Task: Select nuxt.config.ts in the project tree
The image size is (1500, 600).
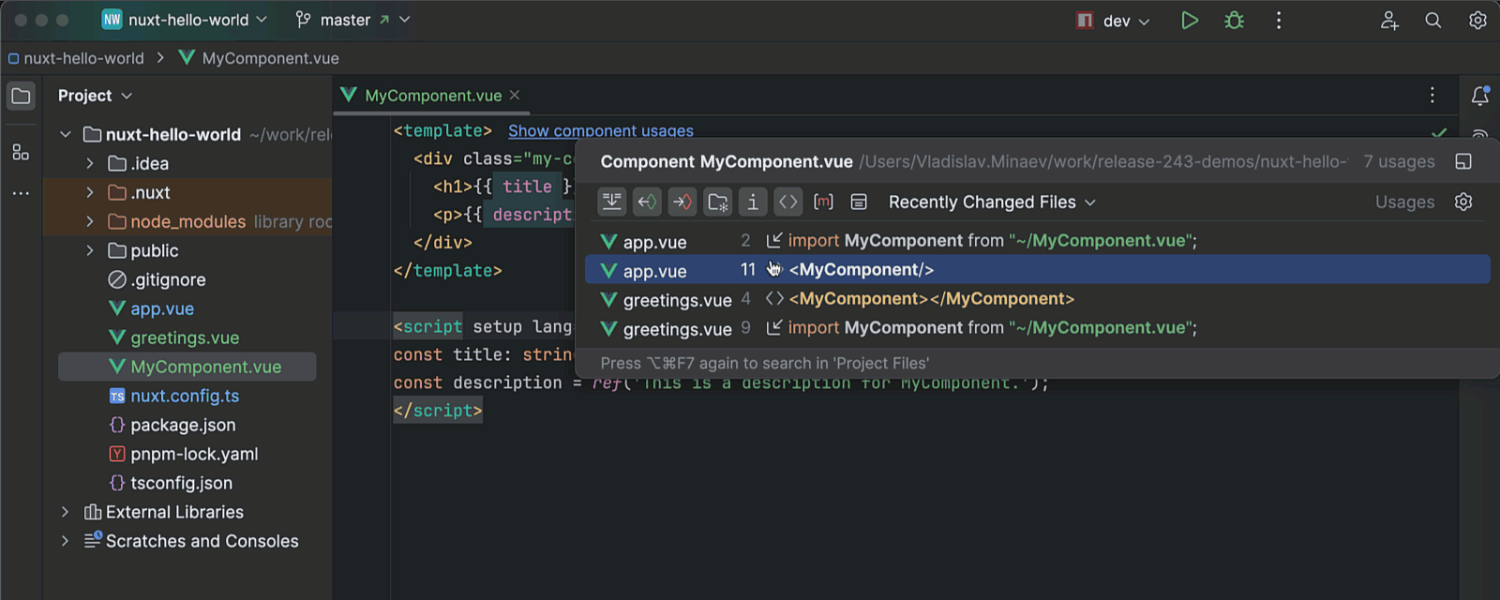Action: [184, 396]
